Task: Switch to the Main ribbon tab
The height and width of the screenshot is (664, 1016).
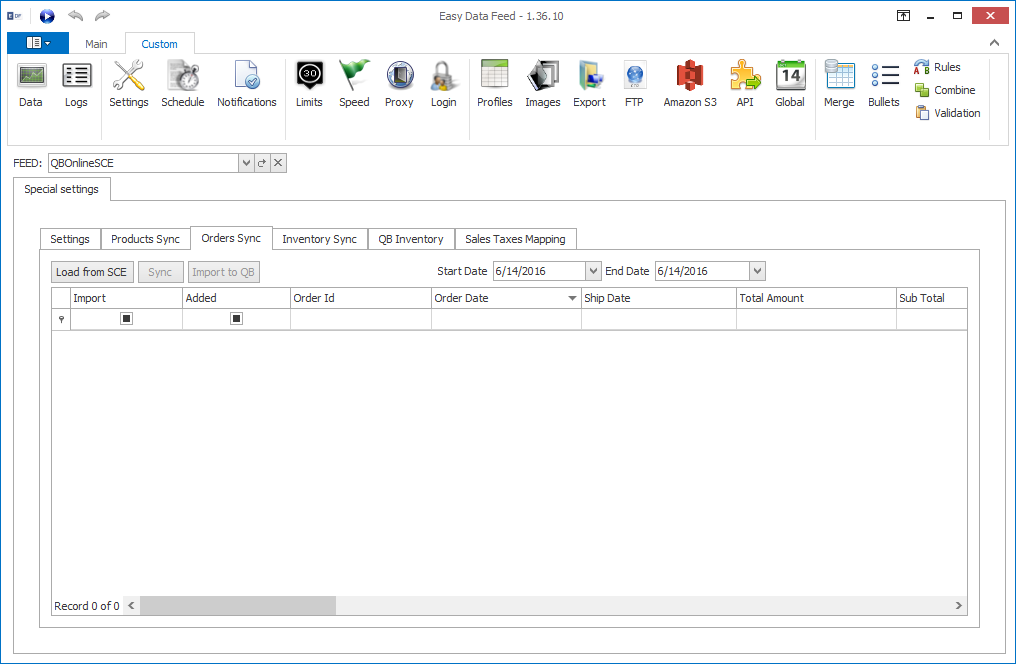Action: click(96, 44)
